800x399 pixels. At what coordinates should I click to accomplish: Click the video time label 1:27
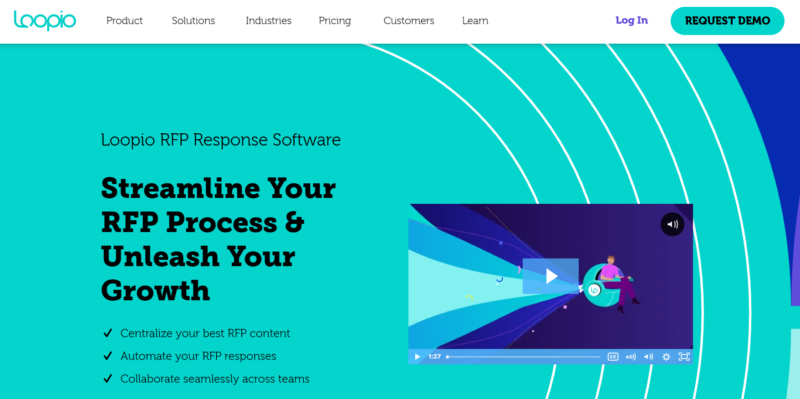point(434,357)
